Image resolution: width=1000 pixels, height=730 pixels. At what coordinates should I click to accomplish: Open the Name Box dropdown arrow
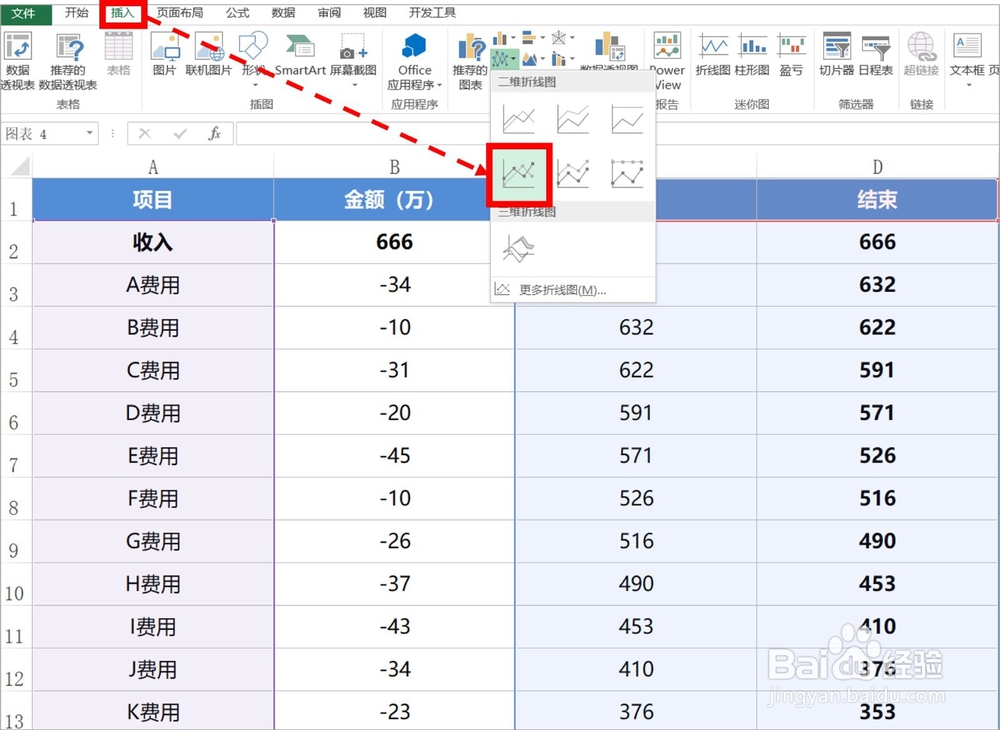pyautogui.click(x=90, y=133)
